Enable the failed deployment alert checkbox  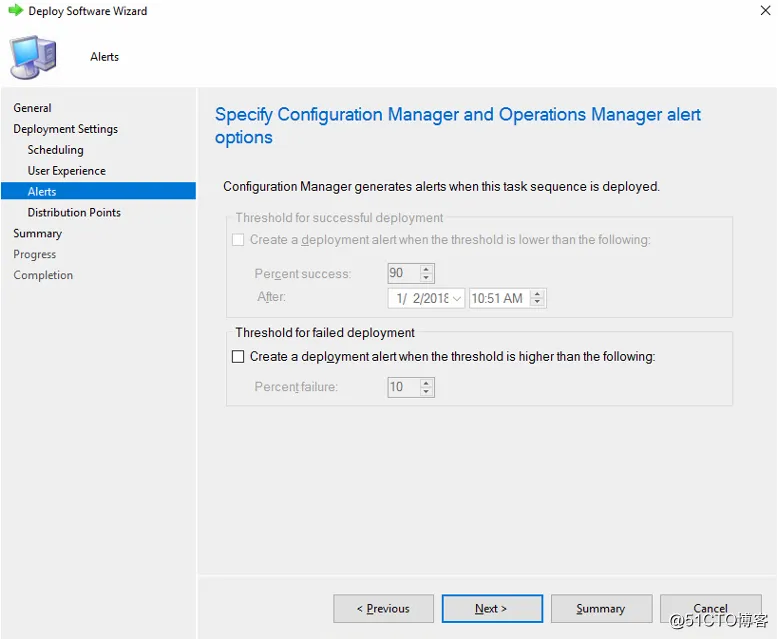238,356
